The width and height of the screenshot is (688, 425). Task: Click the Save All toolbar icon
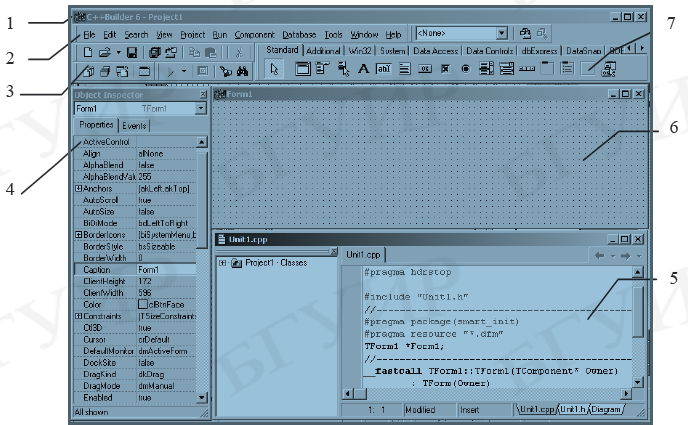click(154, 53)
